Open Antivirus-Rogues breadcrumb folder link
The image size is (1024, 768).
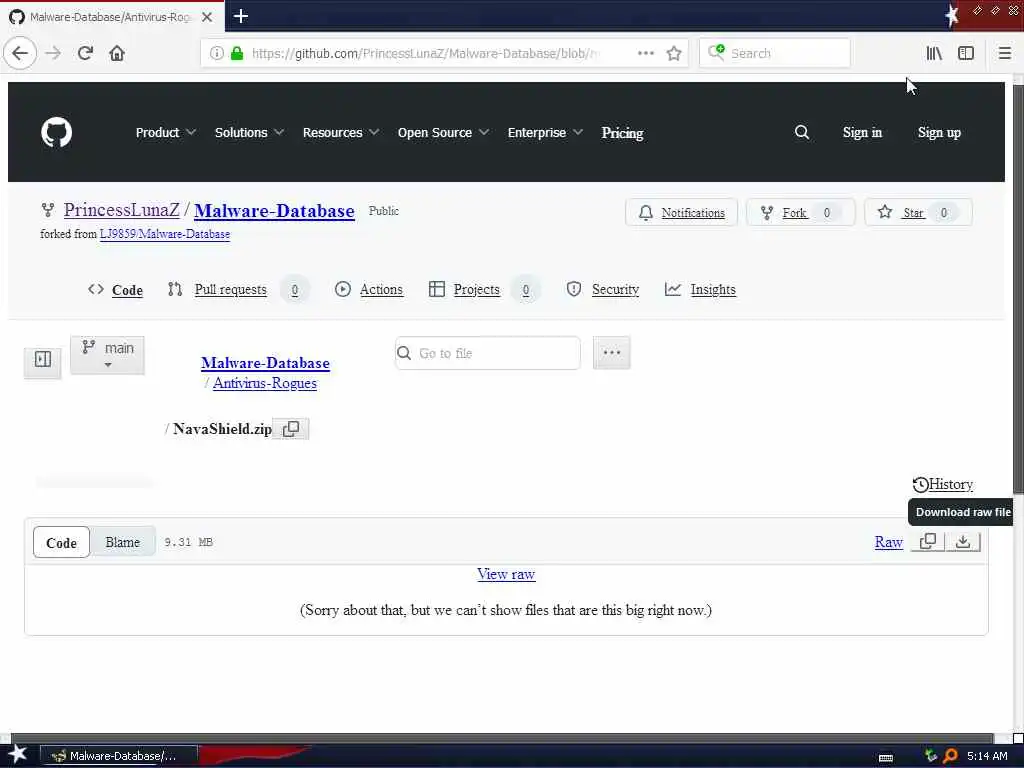pos(264,383)
